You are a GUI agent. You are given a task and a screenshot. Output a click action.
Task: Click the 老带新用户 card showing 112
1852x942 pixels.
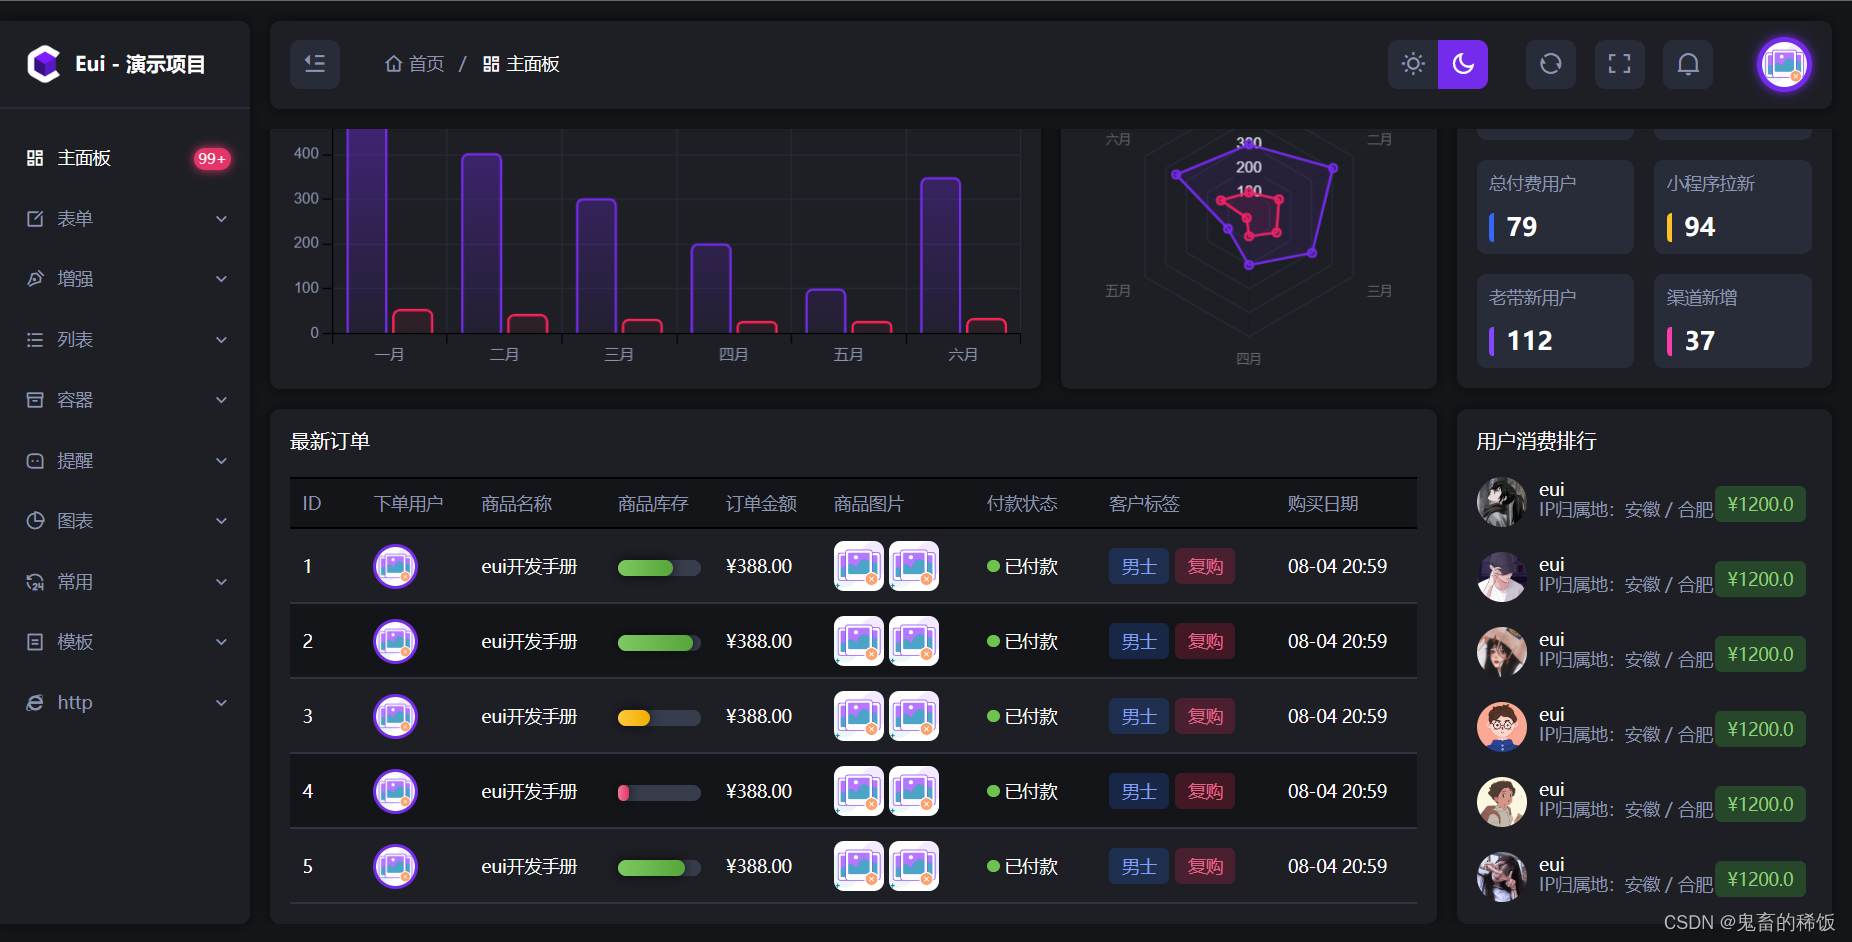coord(1555,321)
